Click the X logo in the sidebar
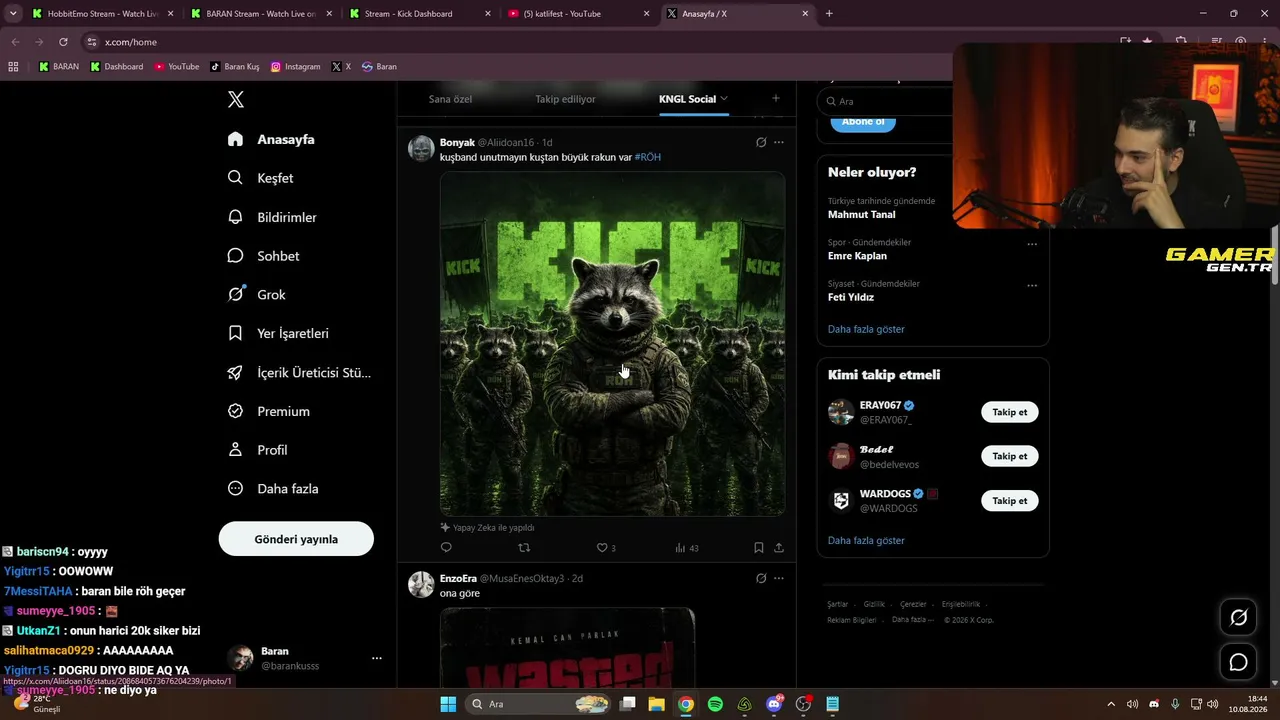The width and height of the screenshot is (1280, 720). click(x=236, y=99)
